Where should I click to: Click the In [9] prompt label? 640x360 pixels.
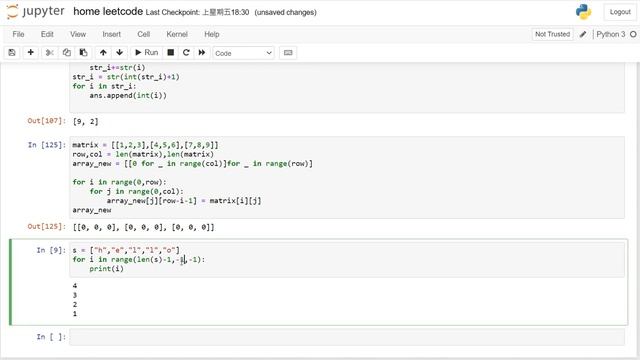click(51, 250)
